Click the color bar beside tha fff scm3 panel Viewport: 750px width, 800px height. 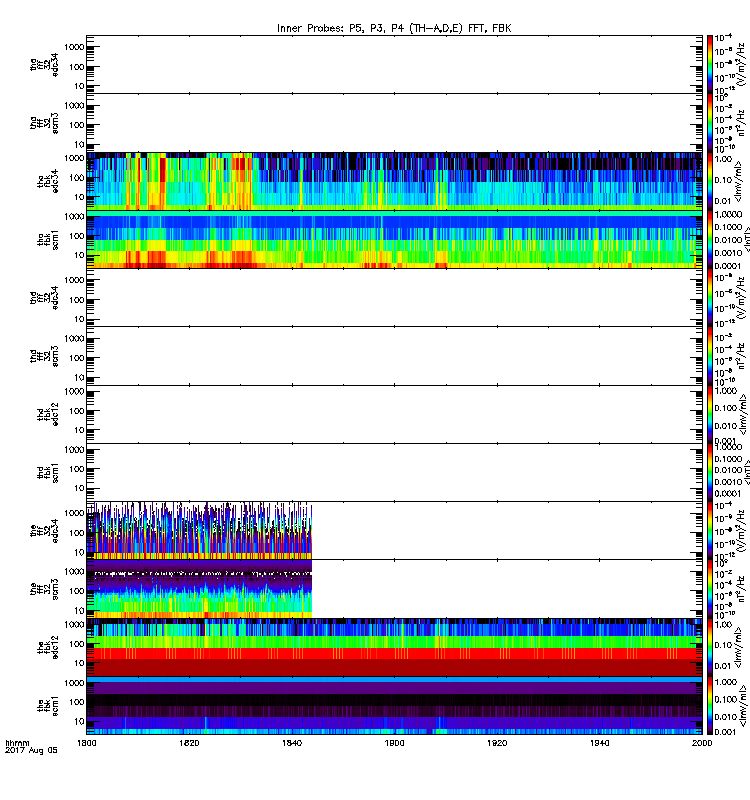(709, 123)
